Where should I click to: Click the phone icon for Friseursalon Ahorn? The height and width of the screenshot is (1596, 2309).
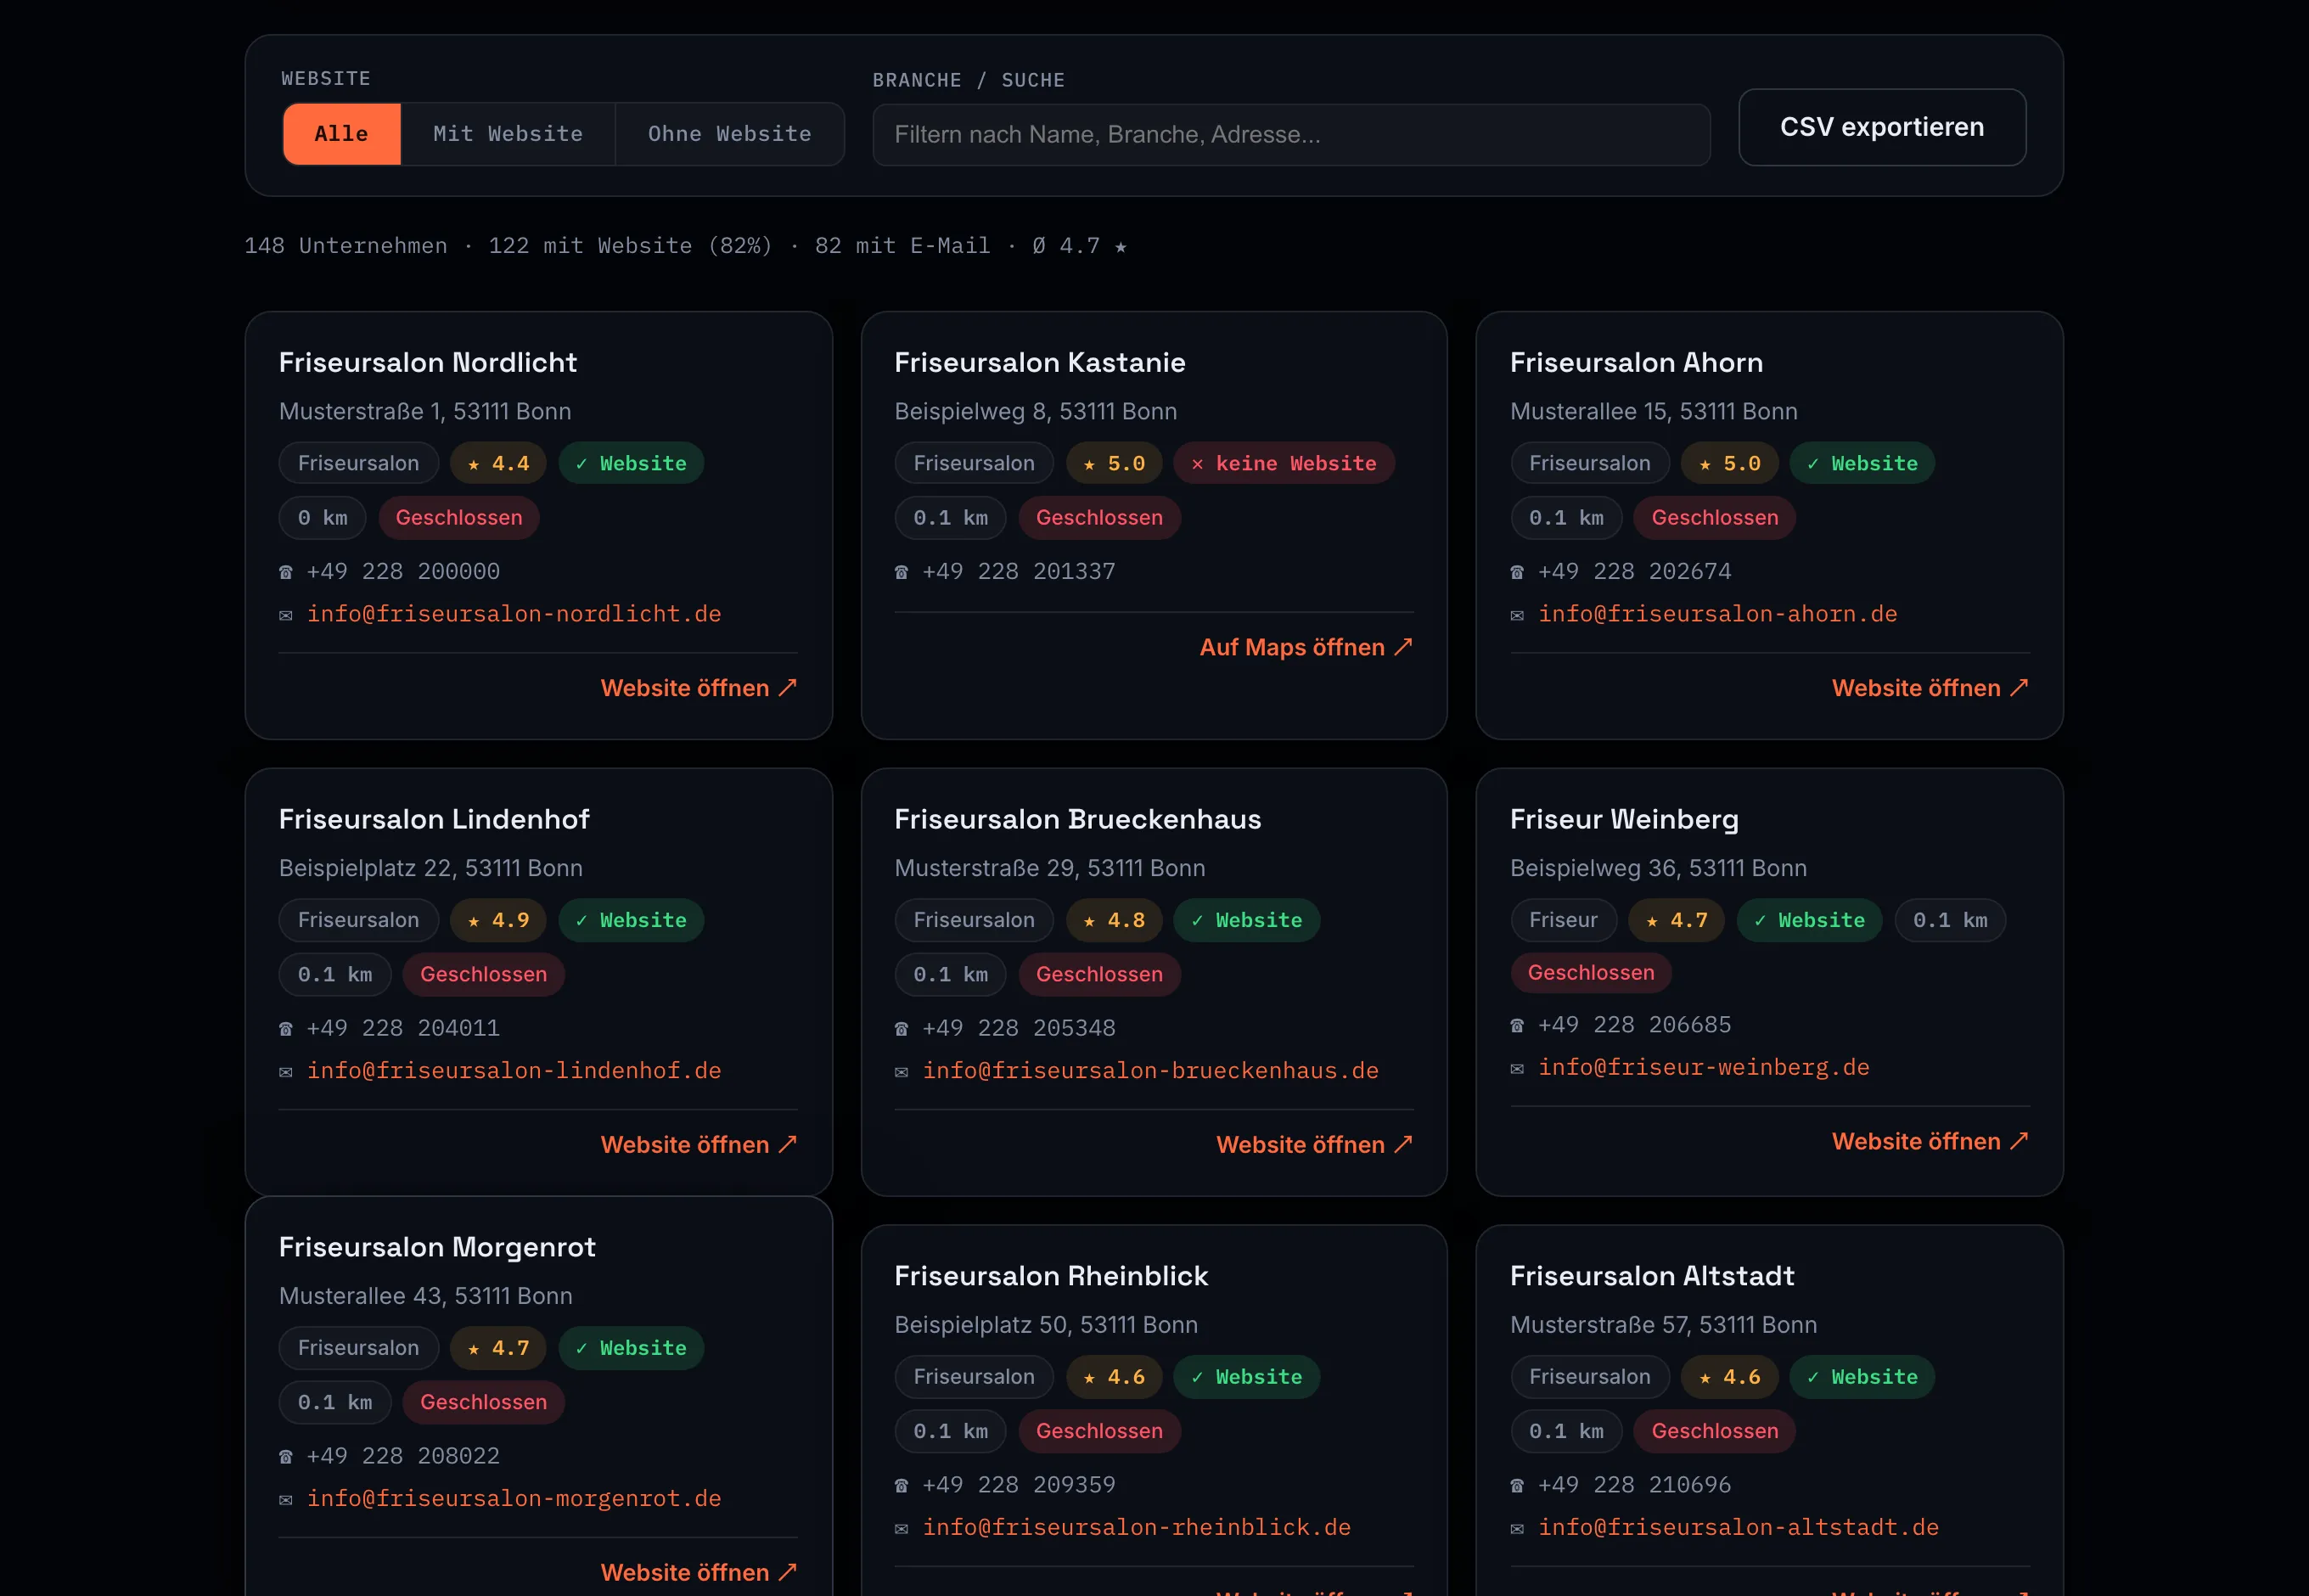pos(1517,572)
